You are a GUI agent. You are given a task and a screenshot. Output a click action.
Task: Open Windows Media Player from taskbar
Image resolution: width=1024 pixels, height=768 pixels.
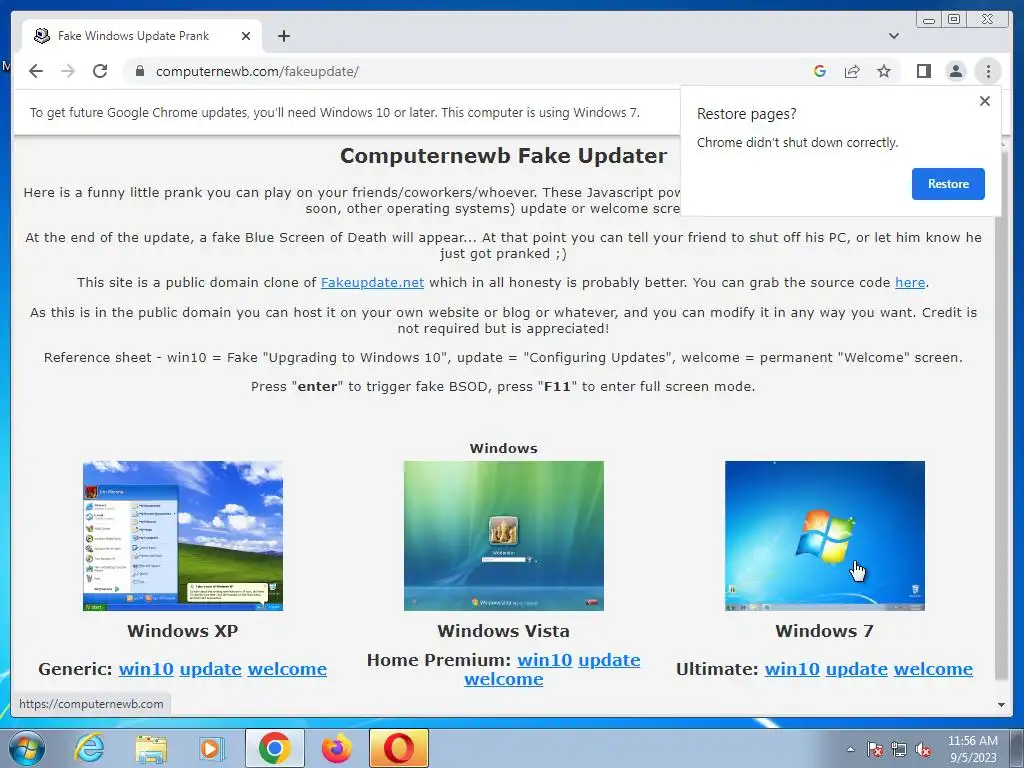[212, 748]
